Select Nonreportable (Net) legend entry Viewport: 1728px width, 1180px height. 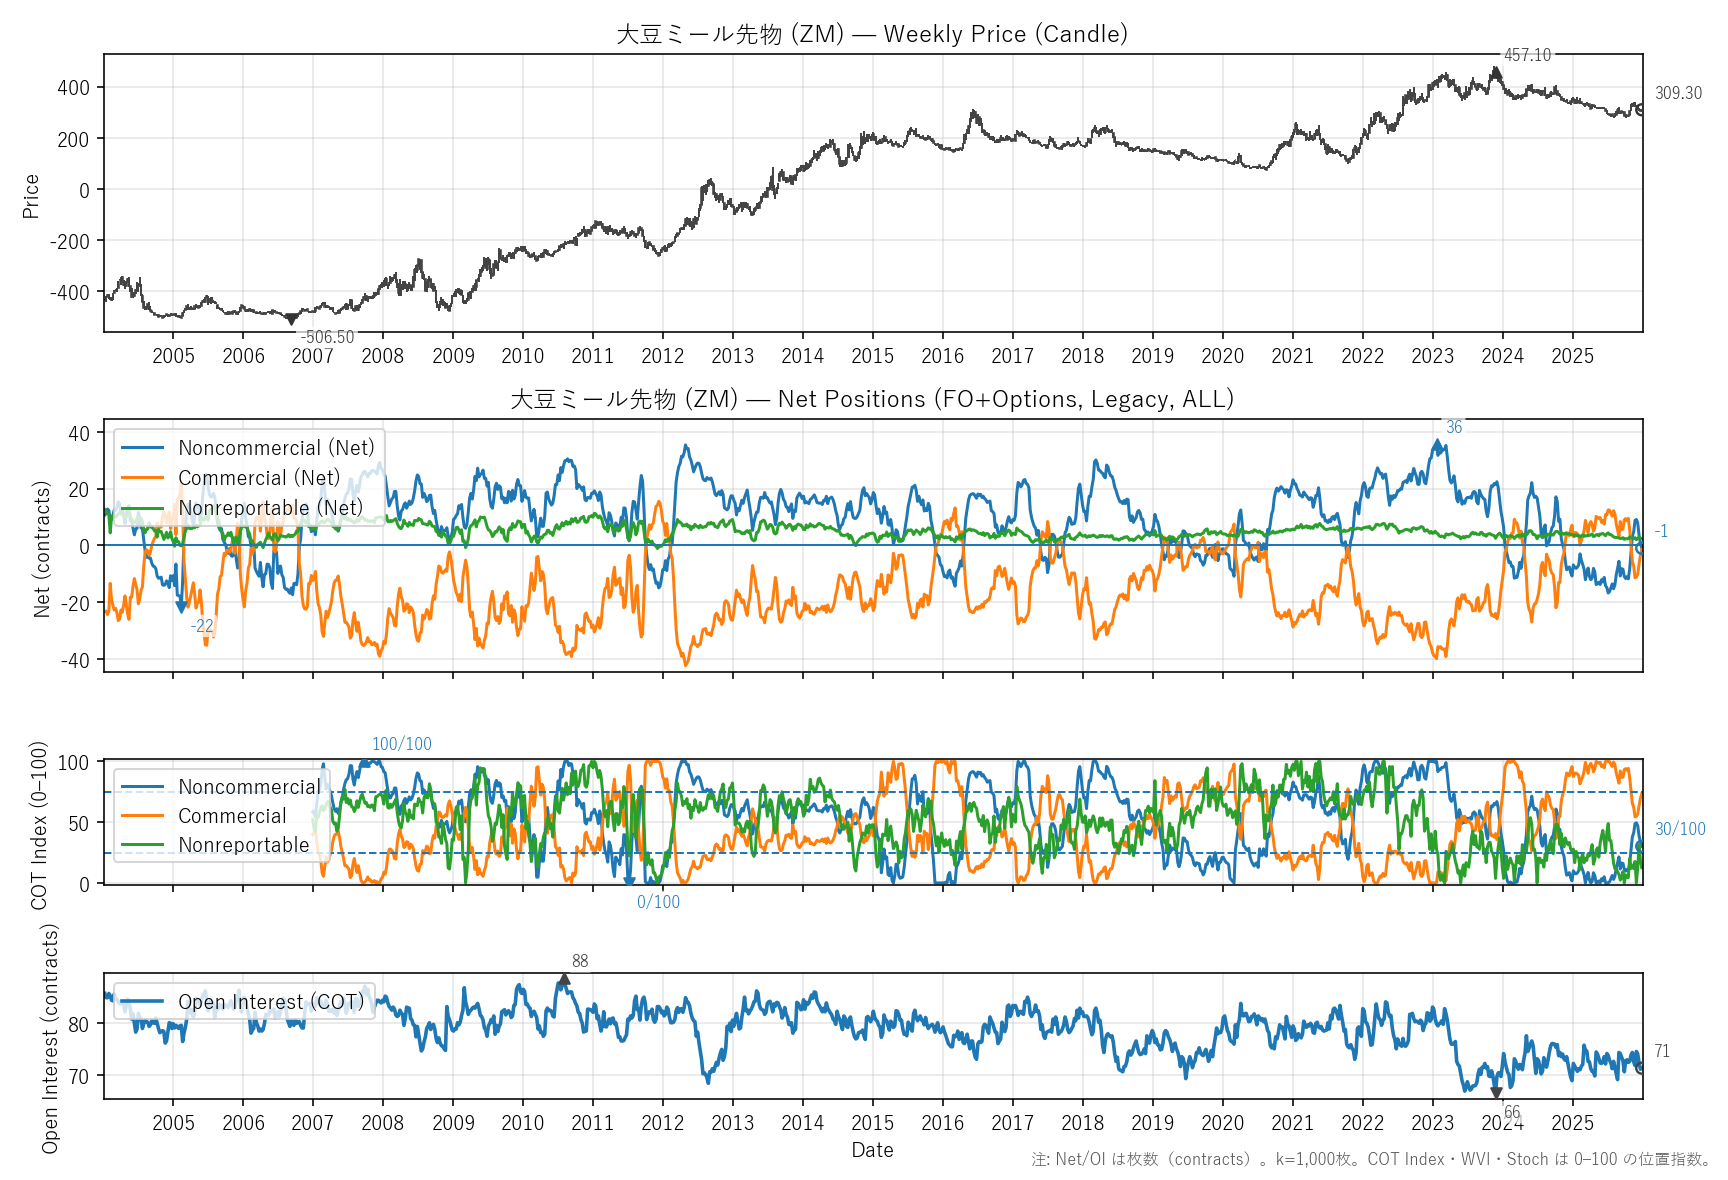tap(270, 508)
